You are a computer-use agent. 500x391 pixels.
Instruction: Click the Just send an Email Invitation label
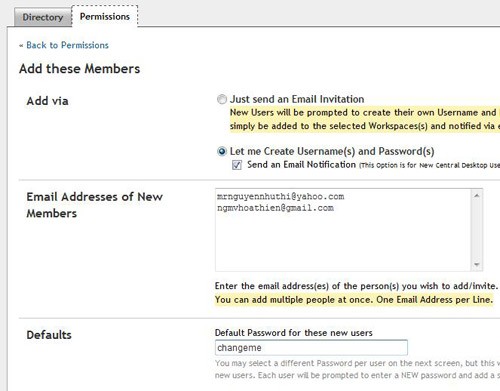(x=297, y=99)
